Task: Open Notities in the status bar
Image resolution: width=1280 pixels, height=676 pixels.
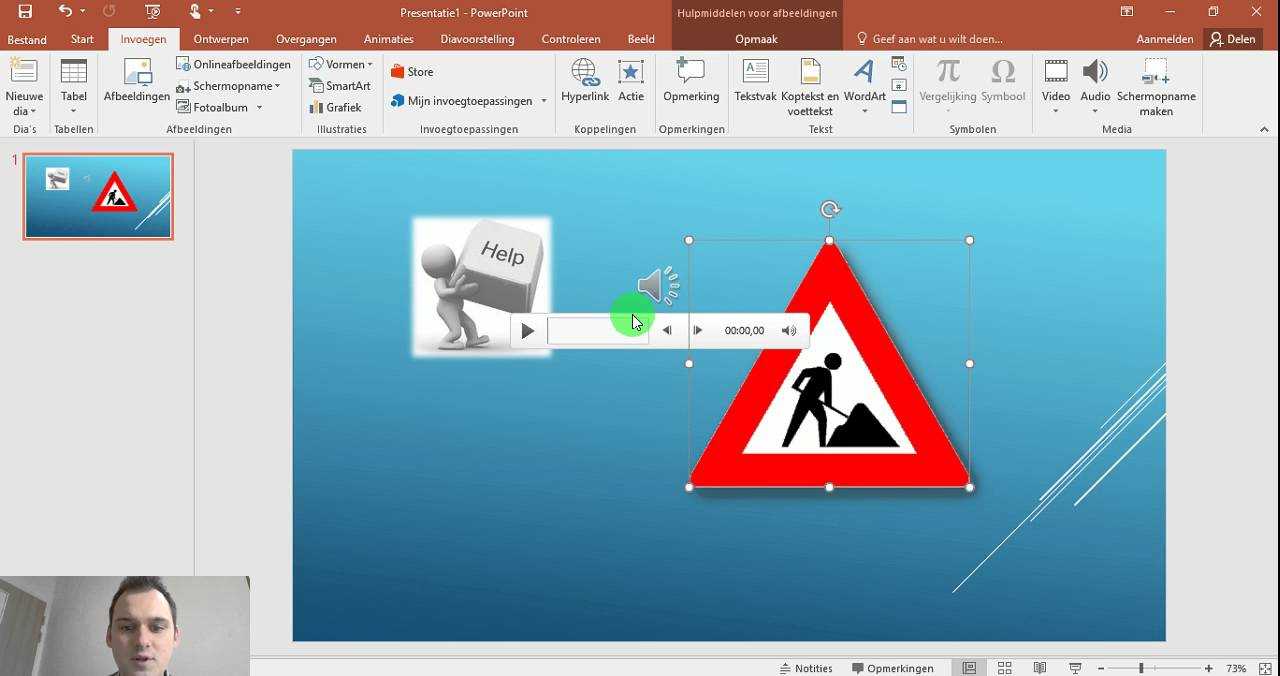Action: click(806, 667)
